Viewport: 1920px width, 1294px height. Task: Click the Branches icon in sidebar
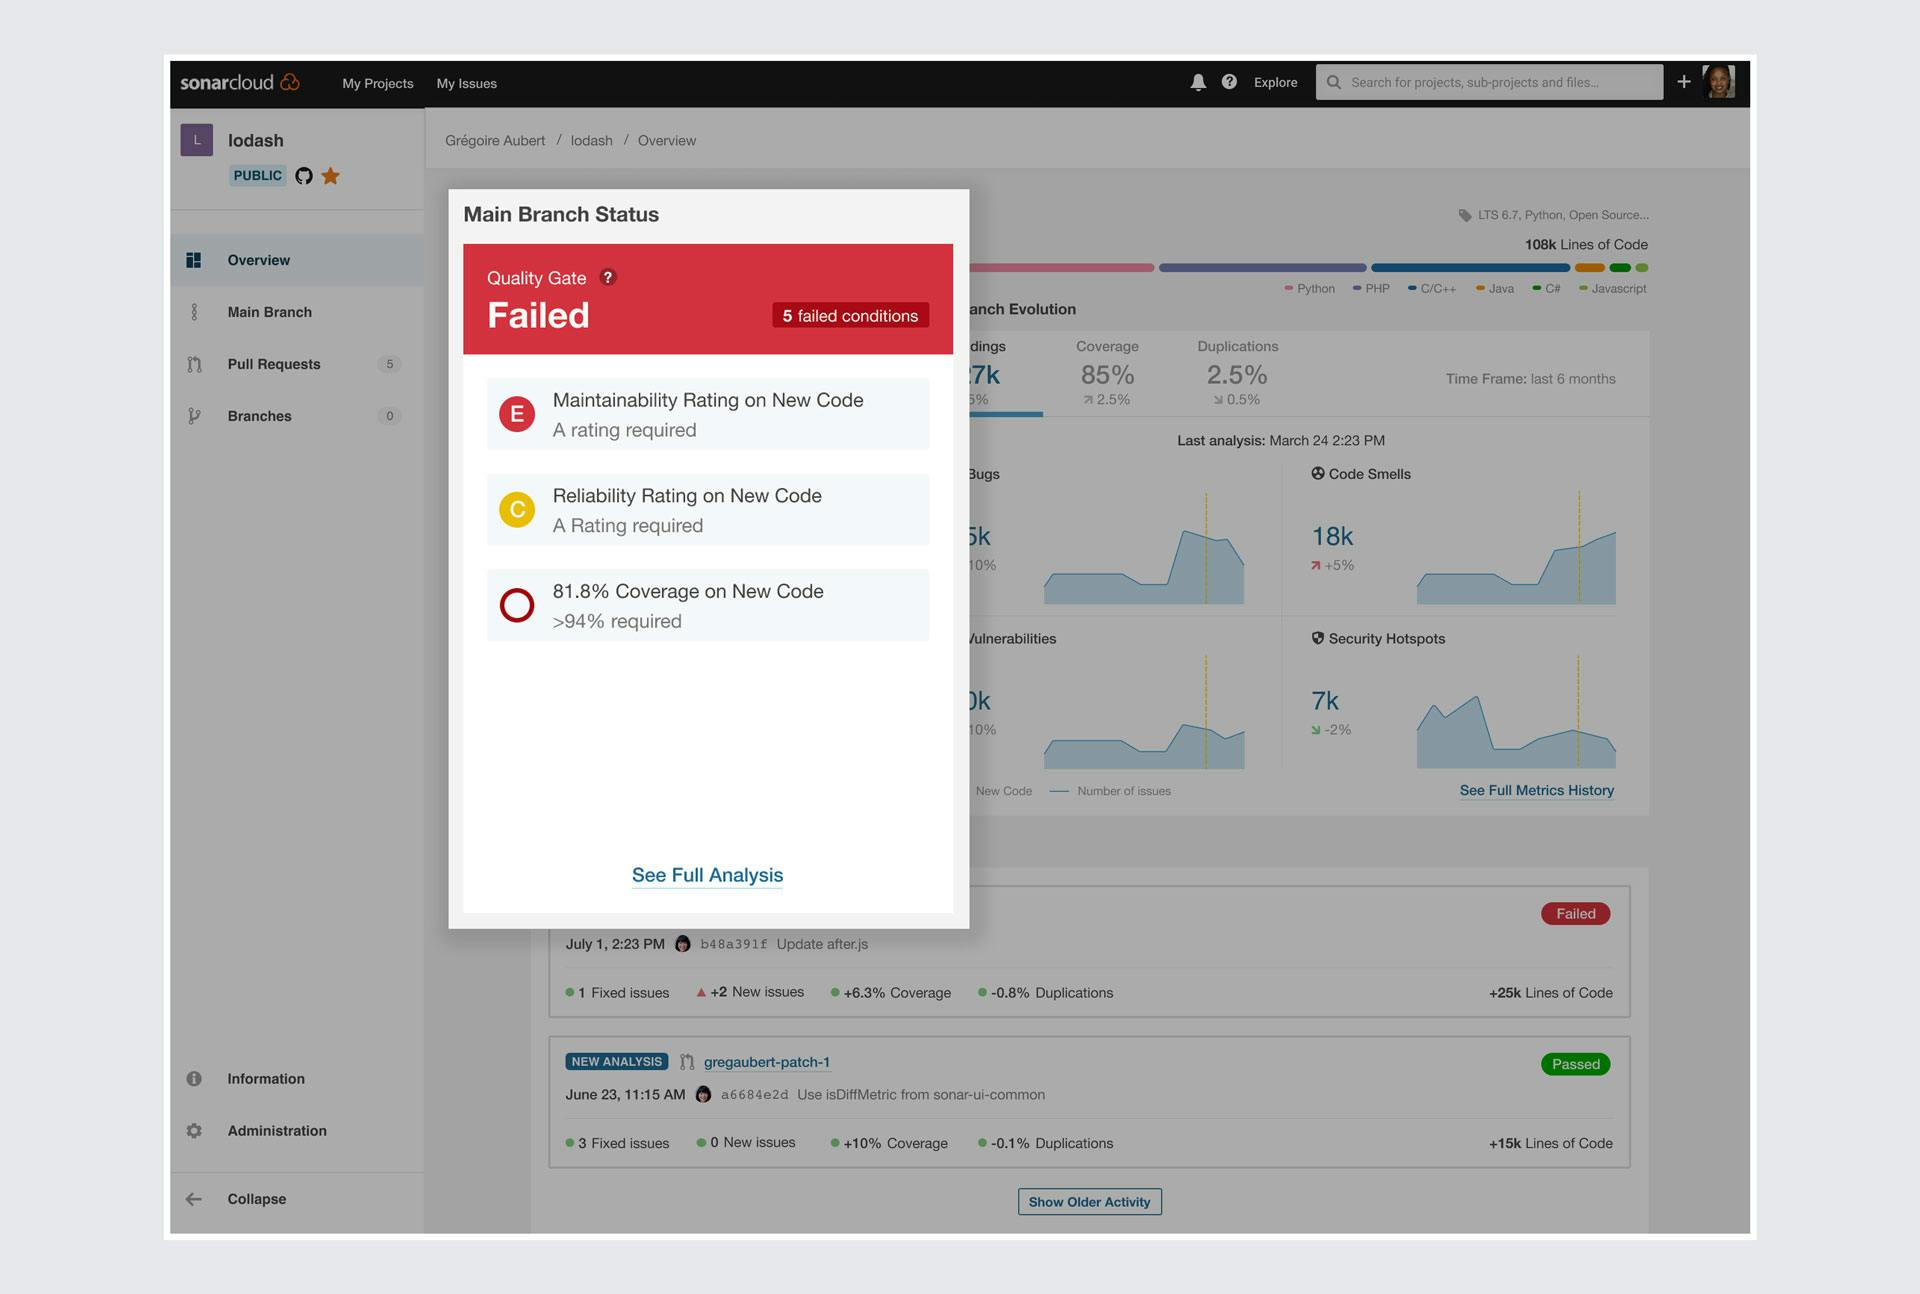194,416
